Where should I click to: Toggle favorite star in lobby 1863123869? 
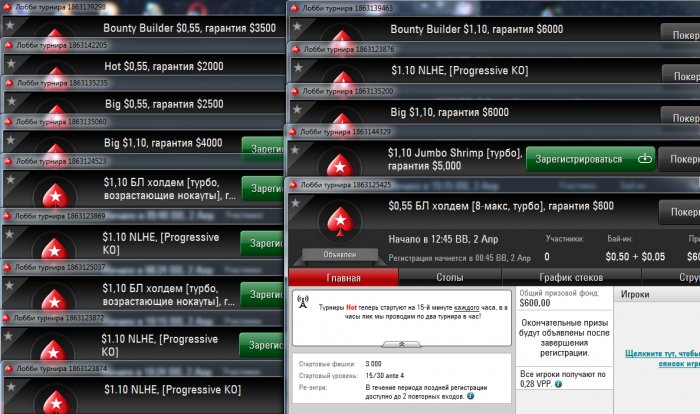point(10,234)
